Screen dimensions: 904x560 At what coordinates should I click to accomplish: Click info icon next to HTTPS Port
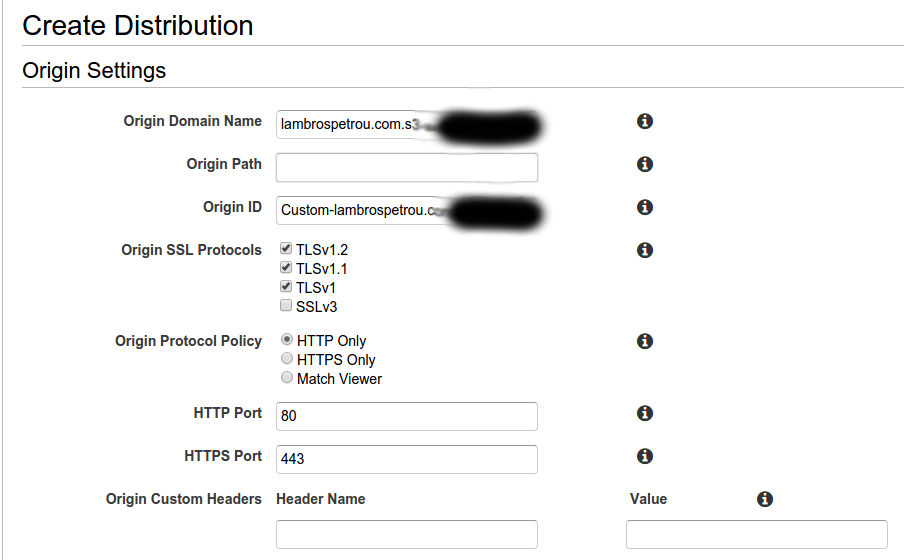pos(645,456)
